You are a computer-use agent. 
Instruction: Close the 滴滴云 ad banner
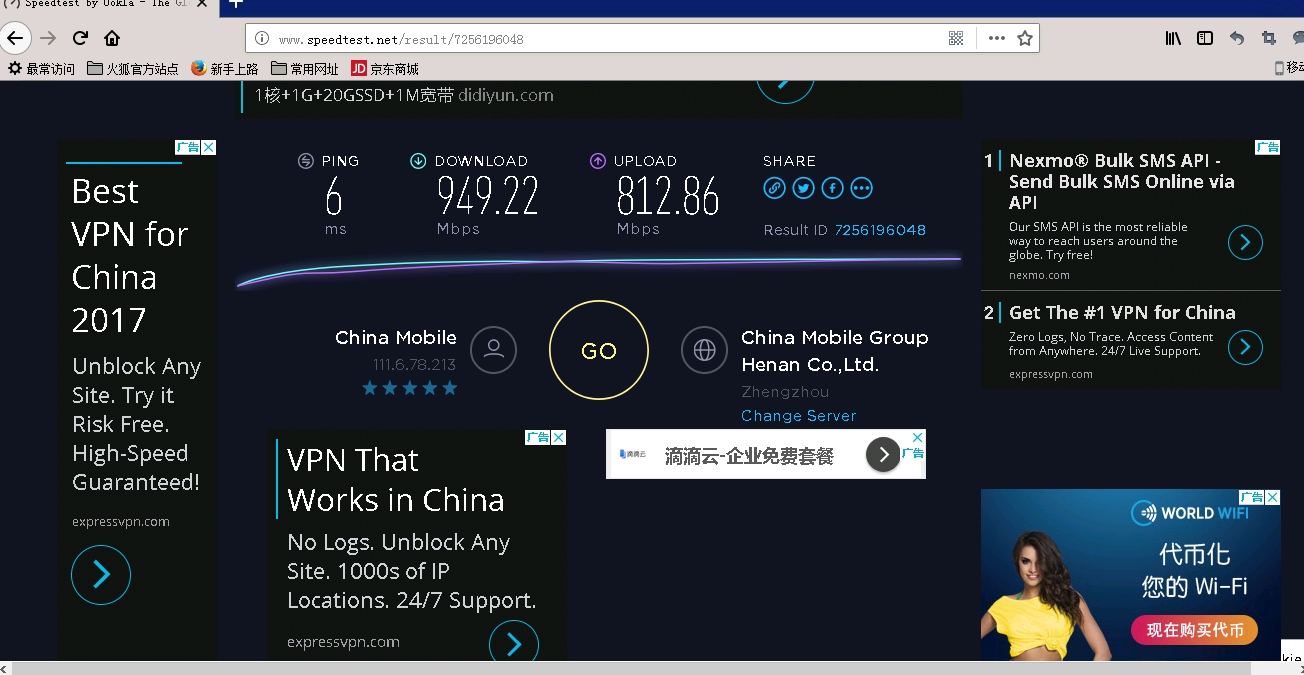(x=917, y=437)
